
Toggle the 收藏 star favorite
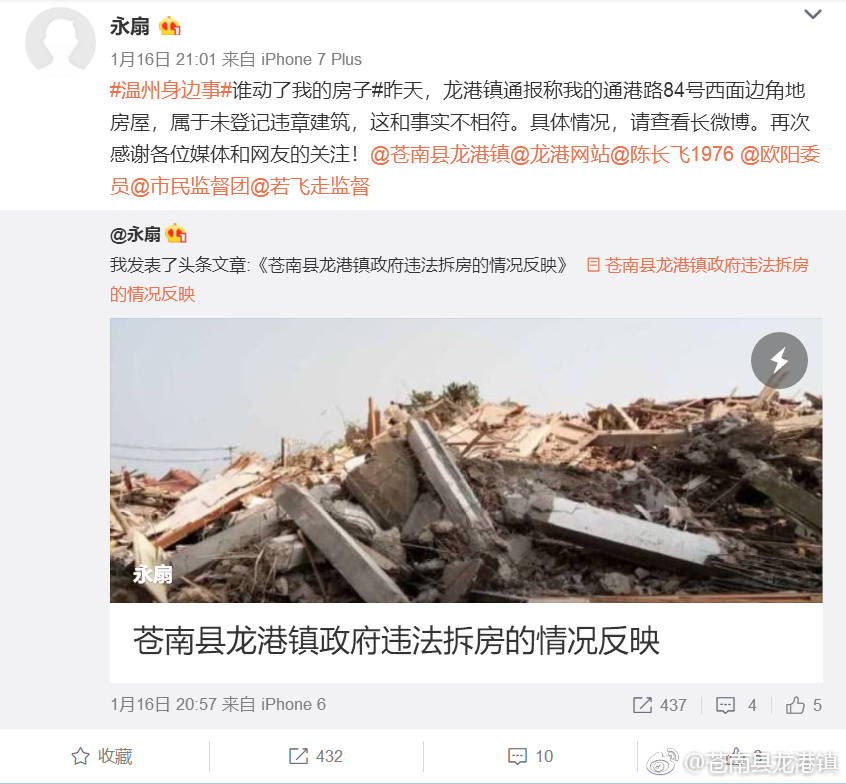(x=102, y=756)
